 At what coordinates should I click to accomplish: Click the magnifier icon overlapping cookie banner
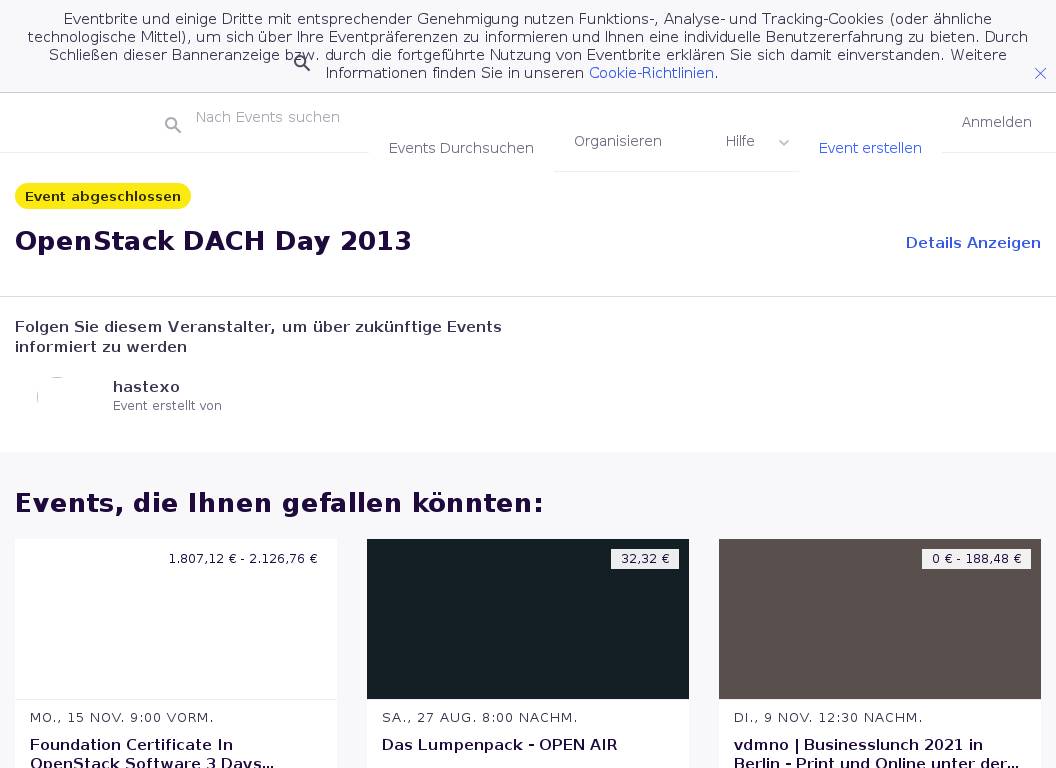point(302,63)
